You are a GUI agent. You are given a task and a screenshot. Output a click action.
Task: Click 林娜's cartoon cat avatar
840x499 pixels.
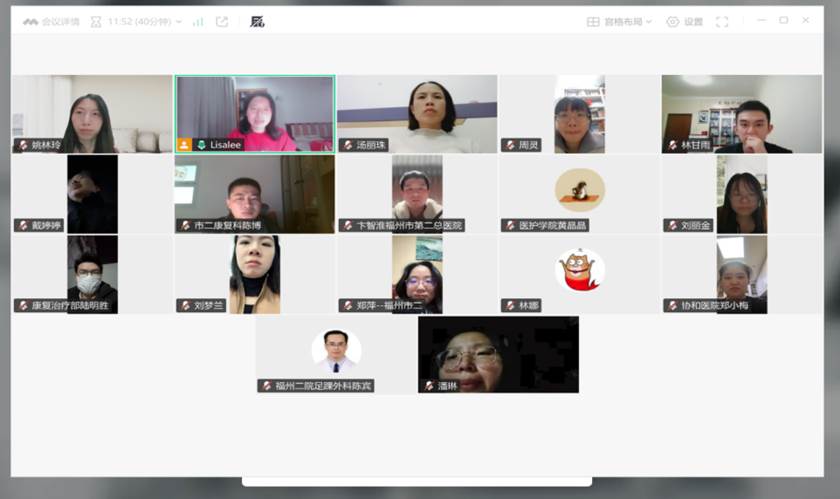580,270
